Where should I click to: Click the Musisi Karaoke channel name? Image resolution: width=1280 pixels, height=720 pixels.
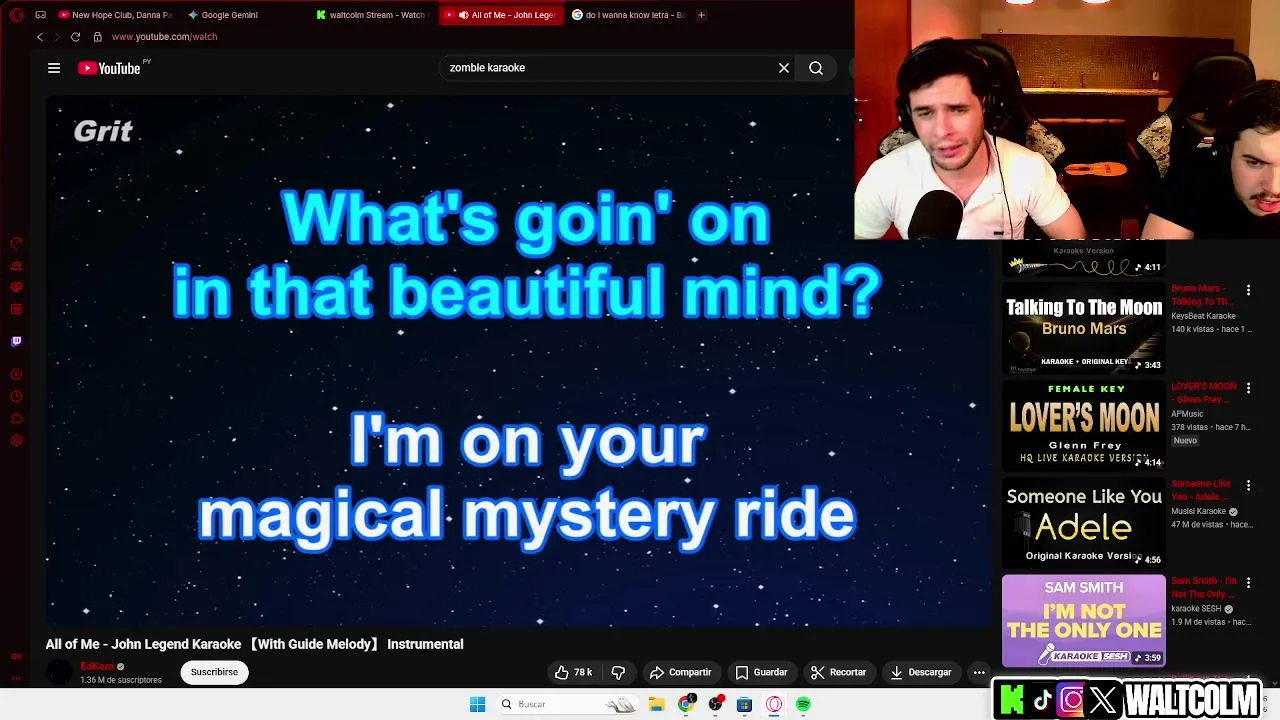coord(1198,511)
